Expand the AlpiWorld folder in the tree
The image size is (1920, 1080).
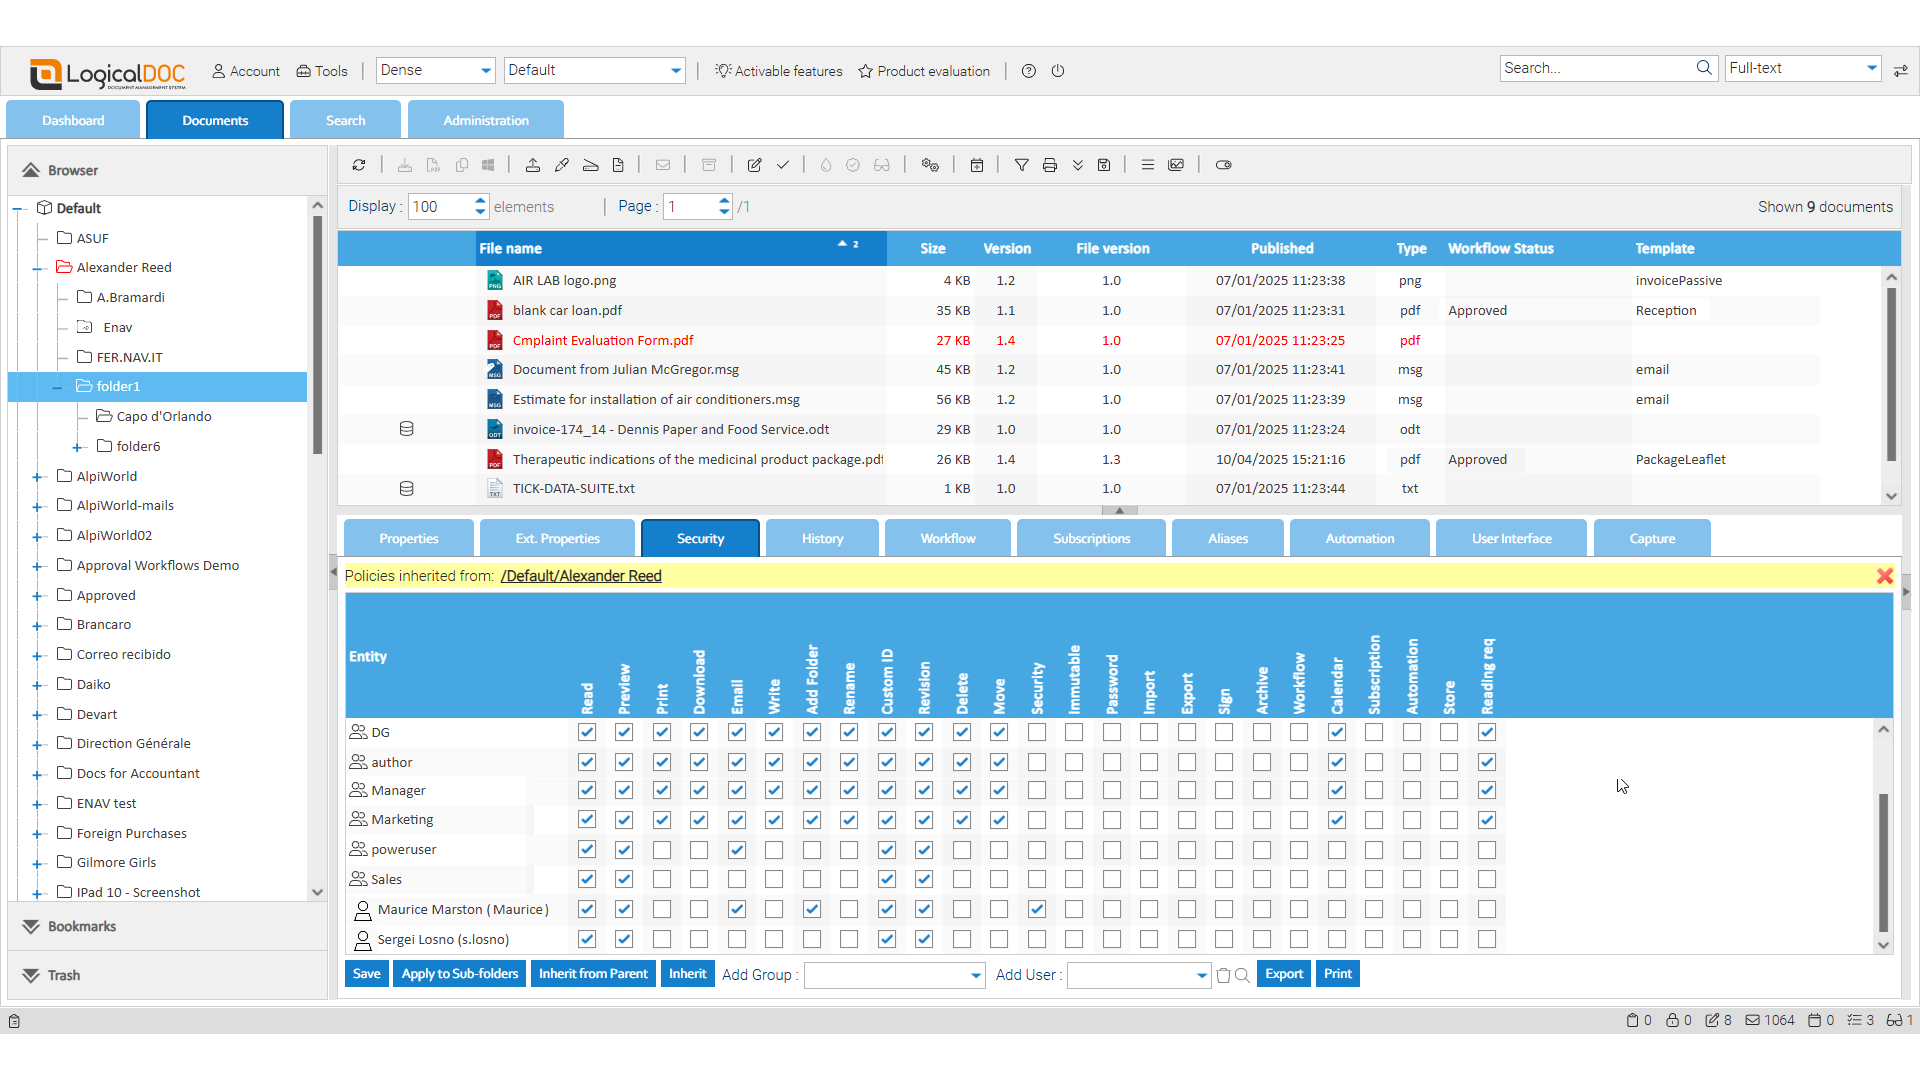37,476
